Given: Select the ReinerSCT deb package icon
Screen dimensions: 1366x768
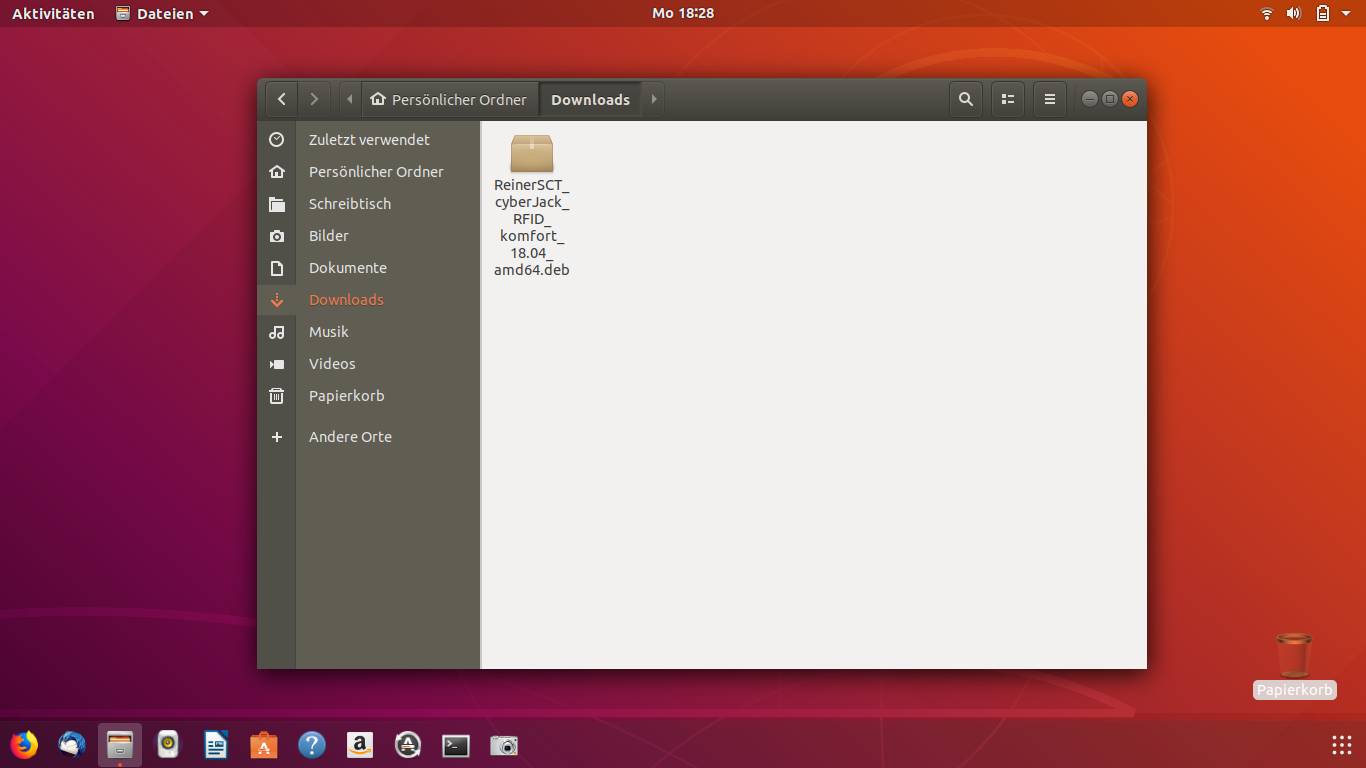Looking at the screenshot, I should pyautogui.click(x=532, y=153).
